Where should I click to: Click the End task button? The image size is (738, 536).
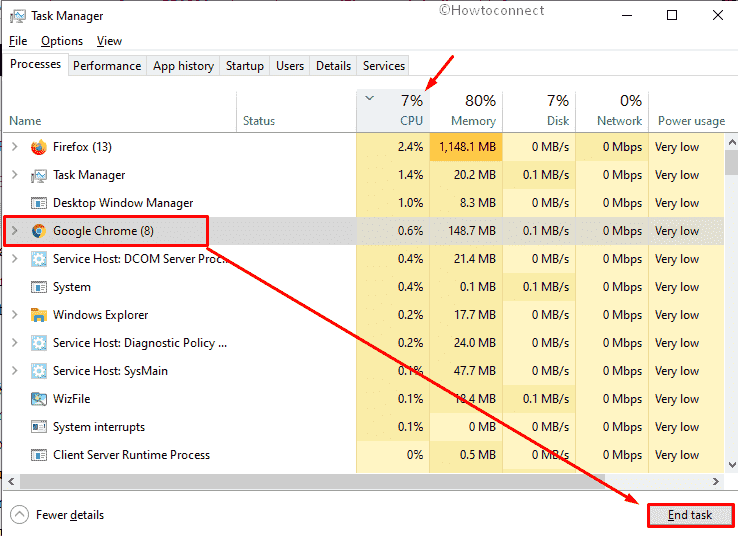pos(690,515)
